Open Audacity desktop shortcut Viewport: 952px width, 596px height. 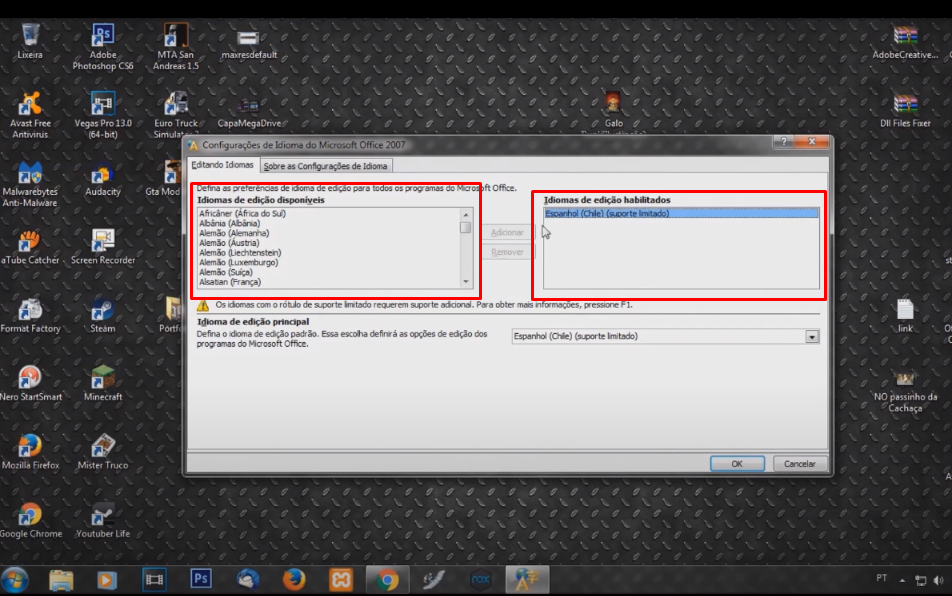[x=103, y=181]
